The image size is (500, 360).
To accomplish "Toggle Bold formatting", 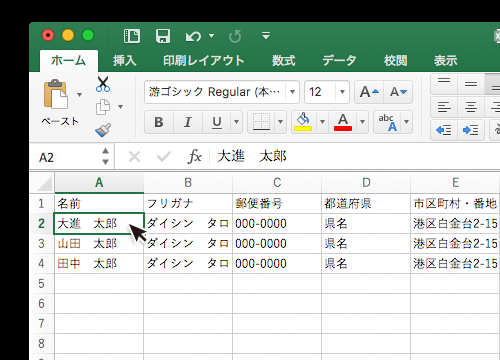I will (159, 122).
